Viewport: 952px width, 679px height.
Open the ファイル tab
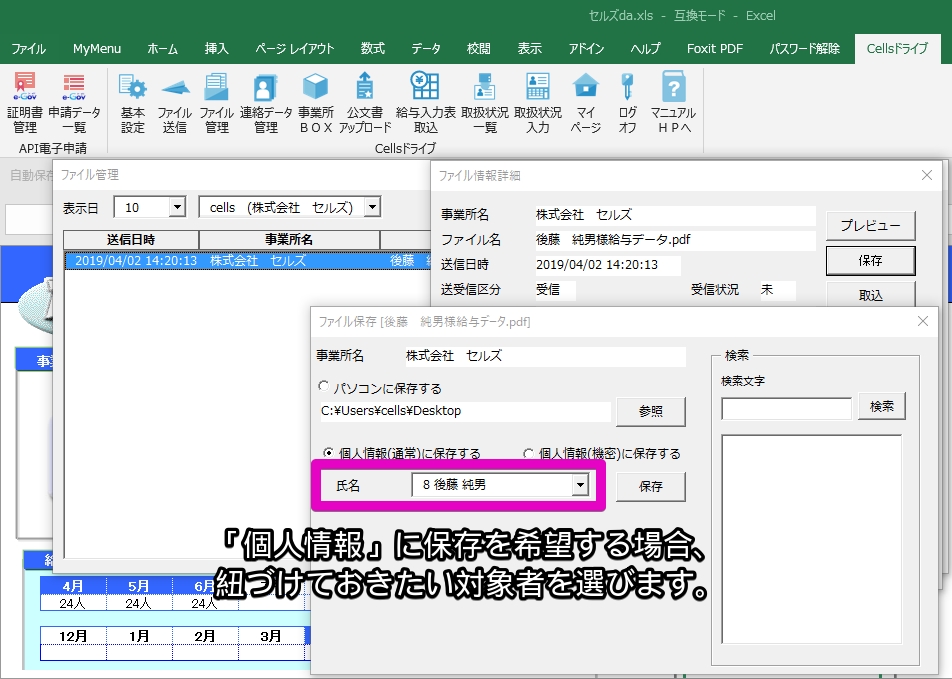coord(29,49)
